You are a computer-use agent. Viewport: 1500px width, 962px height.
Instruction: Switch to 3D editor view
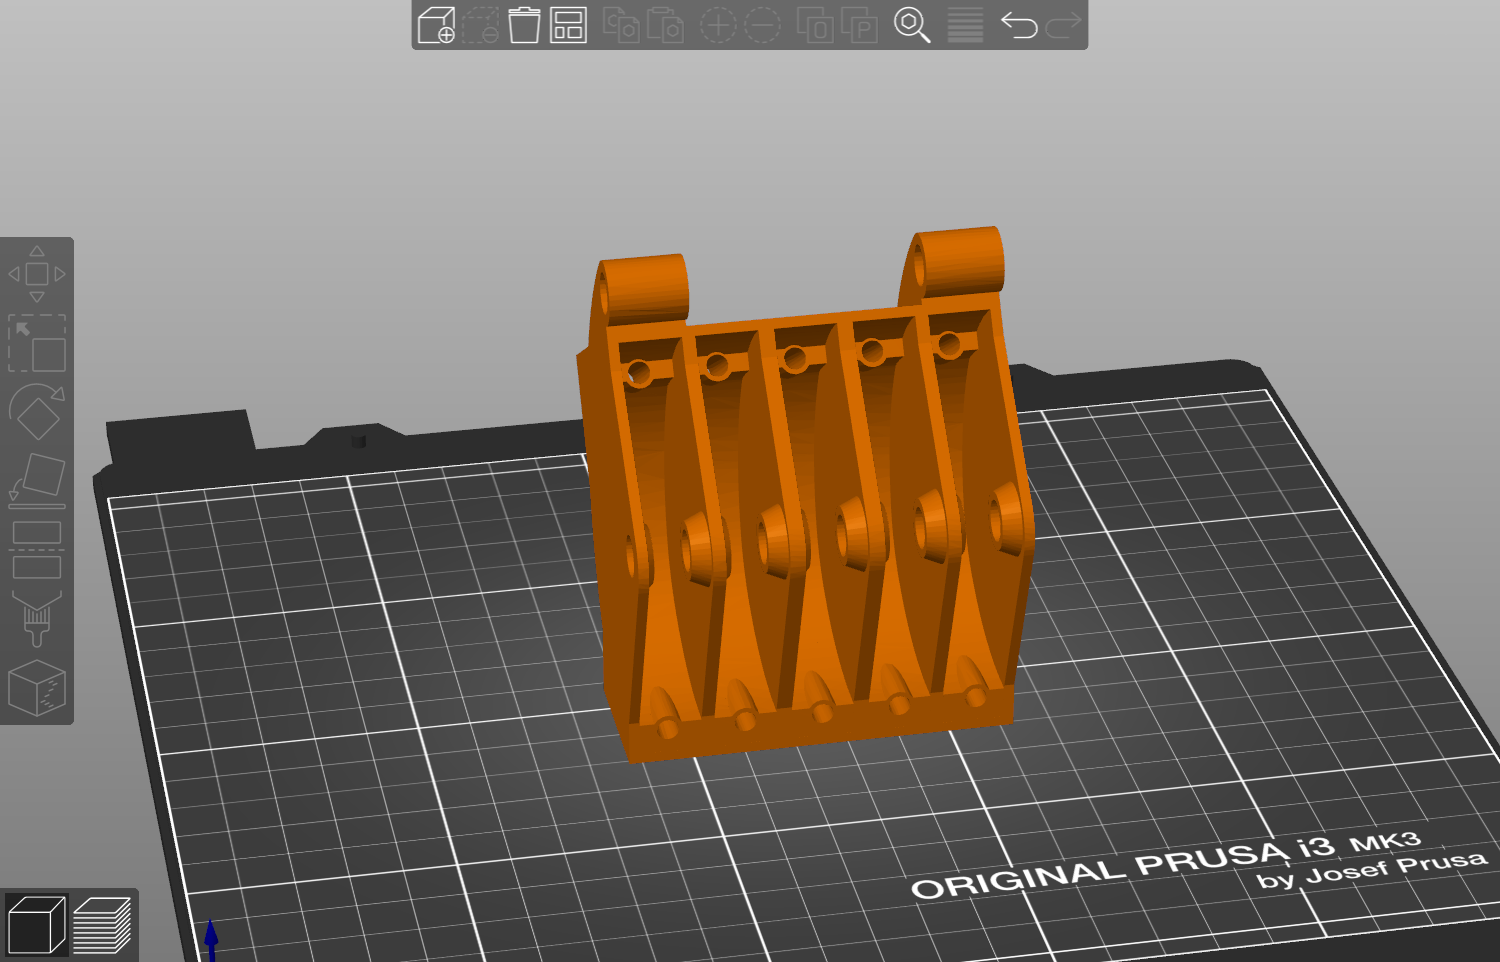(x=36, y=925)
